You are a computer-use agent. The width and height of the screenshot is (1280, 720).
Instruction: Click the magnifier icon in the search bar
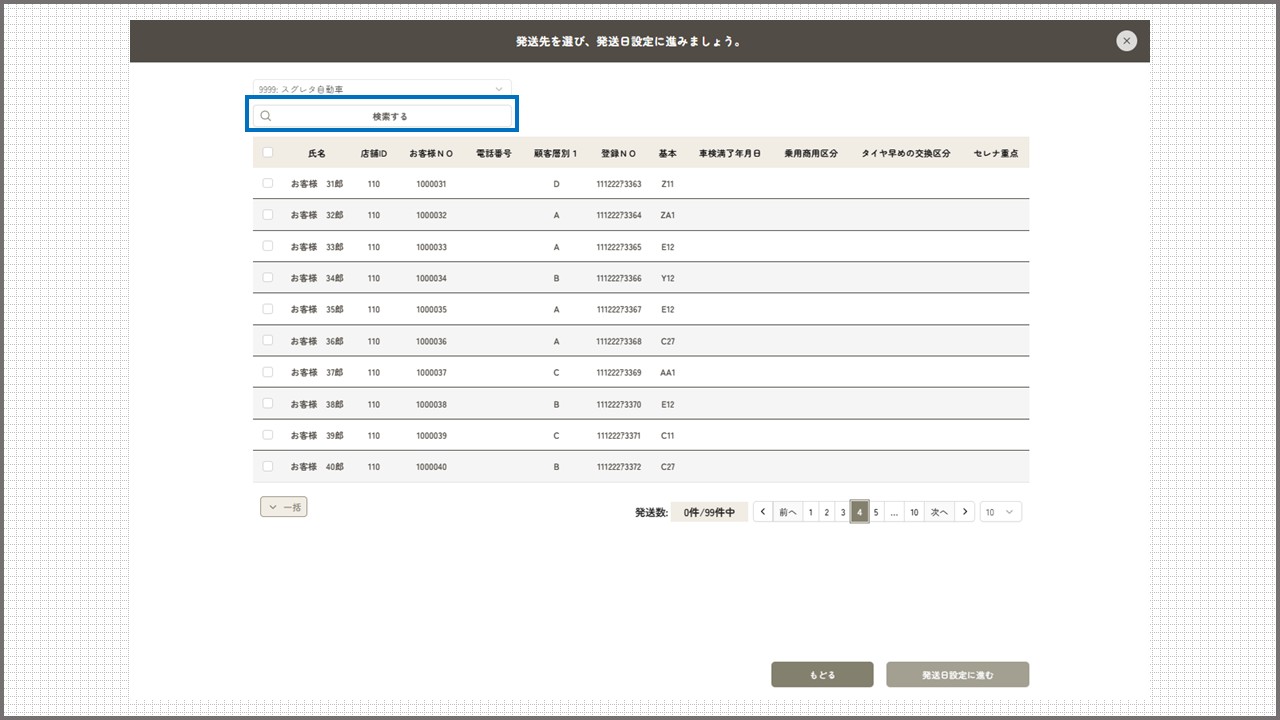pyautogui.click(x=266, y=116)
